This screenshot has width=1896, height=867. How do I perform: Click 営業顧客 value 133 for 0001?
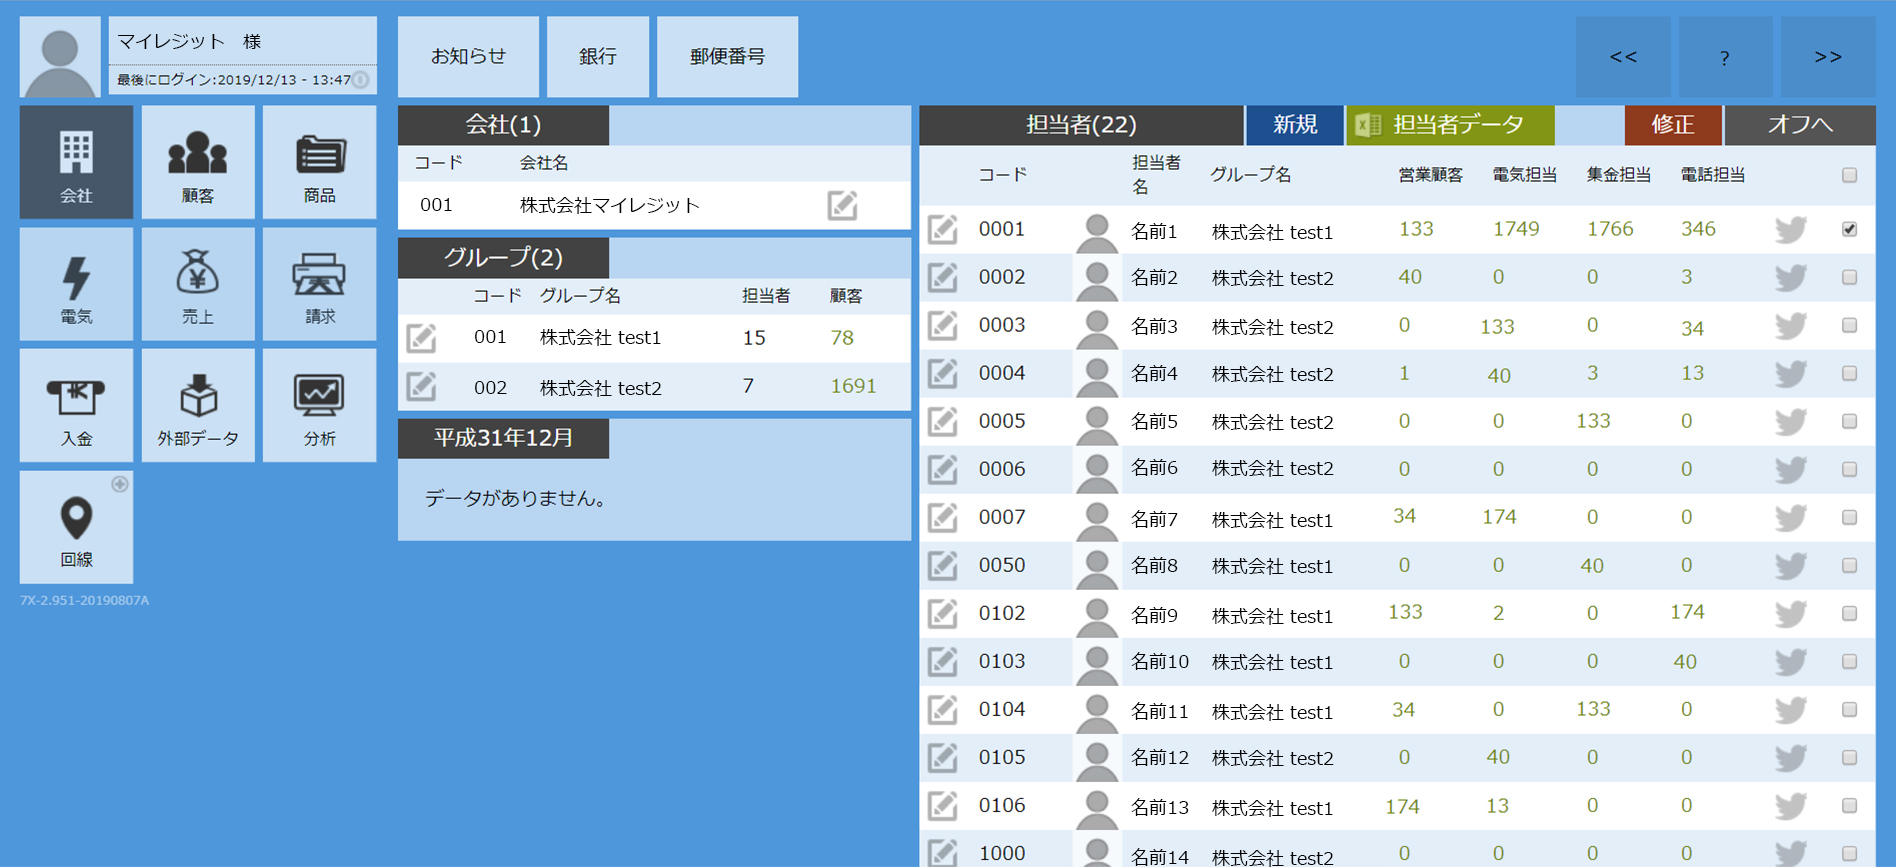1416,229
